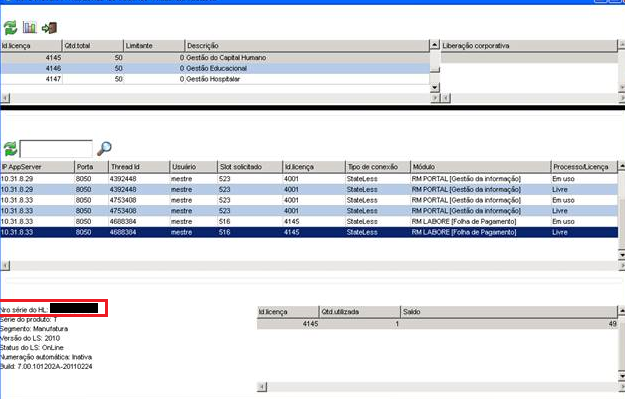The height and width of the screenshot is (399, 625).
Task: Select the usage row with Saldo 49
Action: pos(437,324)
